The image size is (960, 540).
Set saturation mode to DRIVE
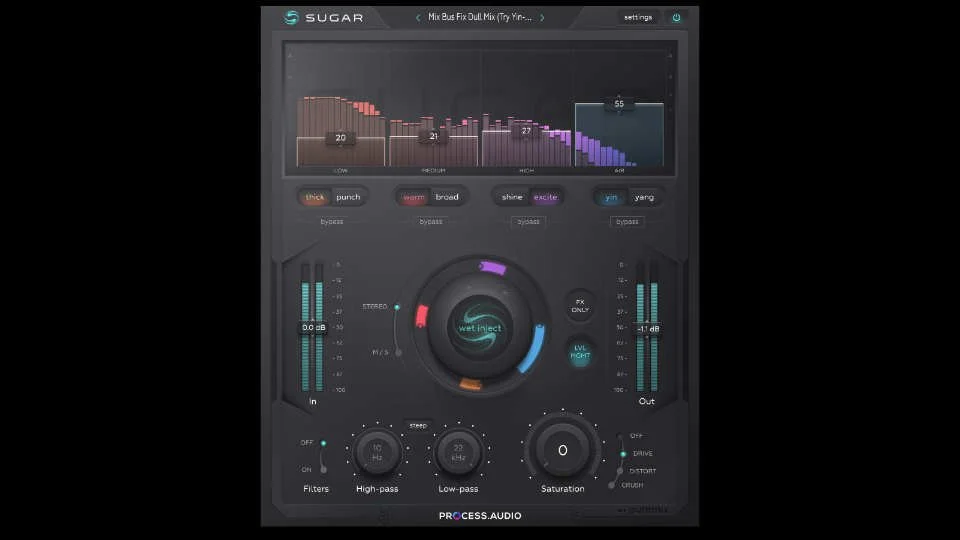(x=623, y=454)
